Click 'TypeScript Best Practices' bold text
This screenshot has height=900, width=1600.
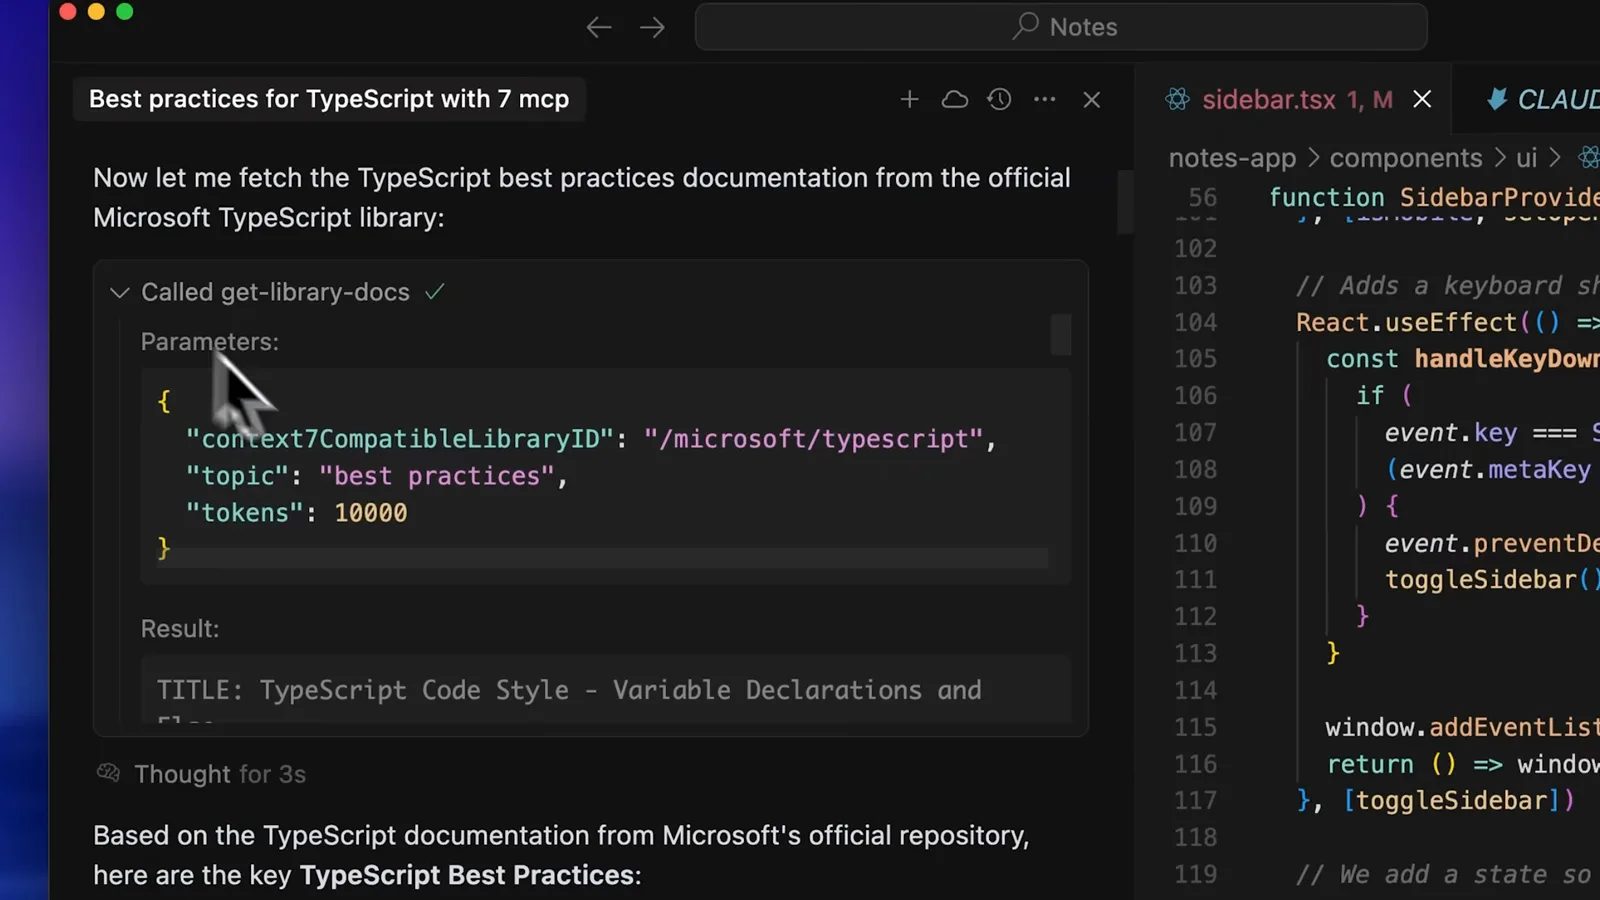tap(467, 875)
